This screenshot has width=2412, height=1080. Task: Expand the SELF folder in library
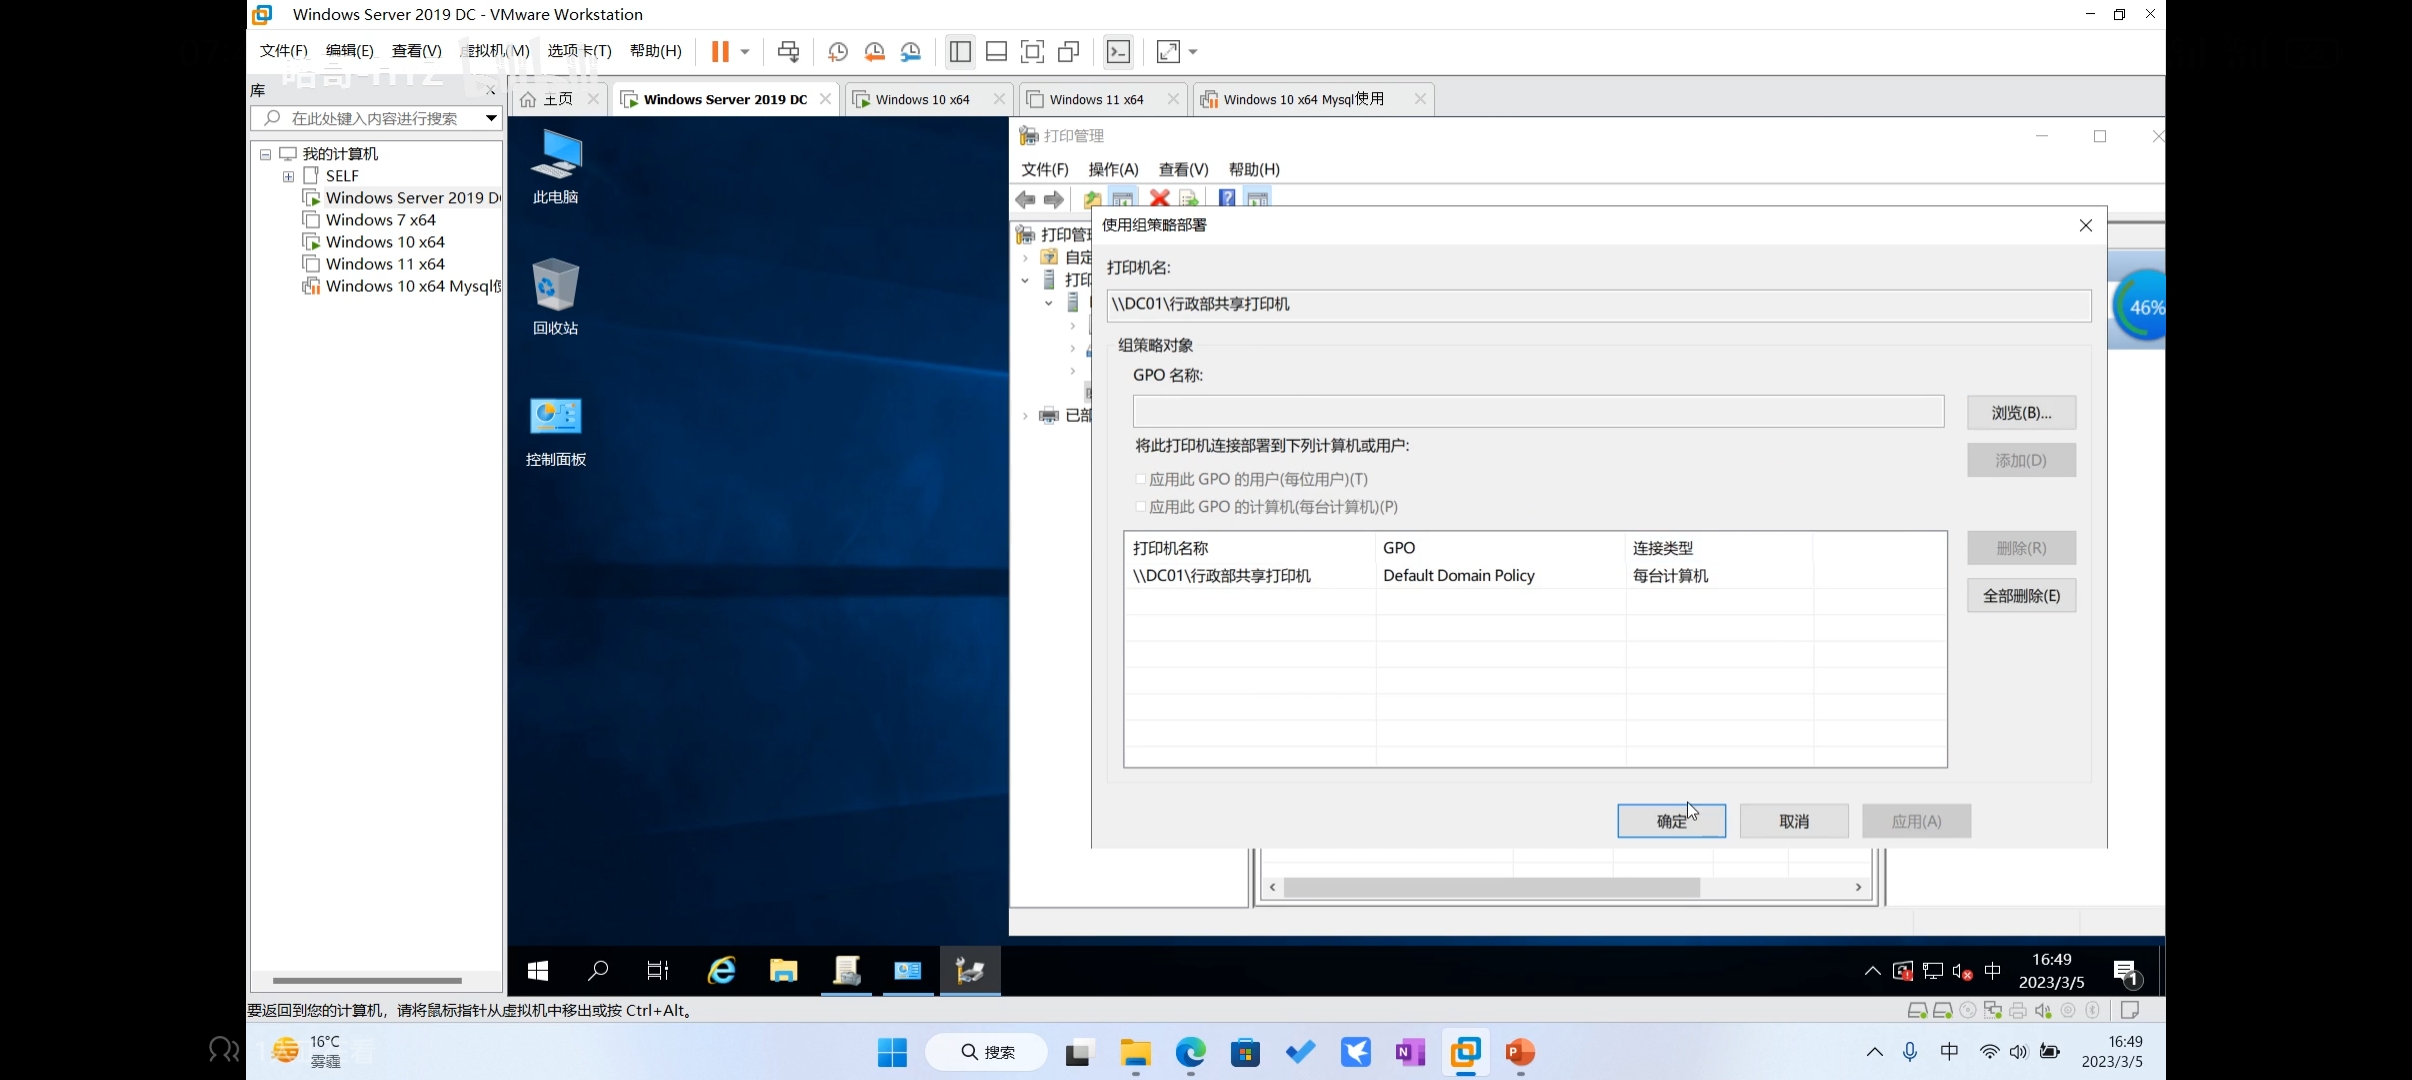pyautogui.click(x=288, y=176)
